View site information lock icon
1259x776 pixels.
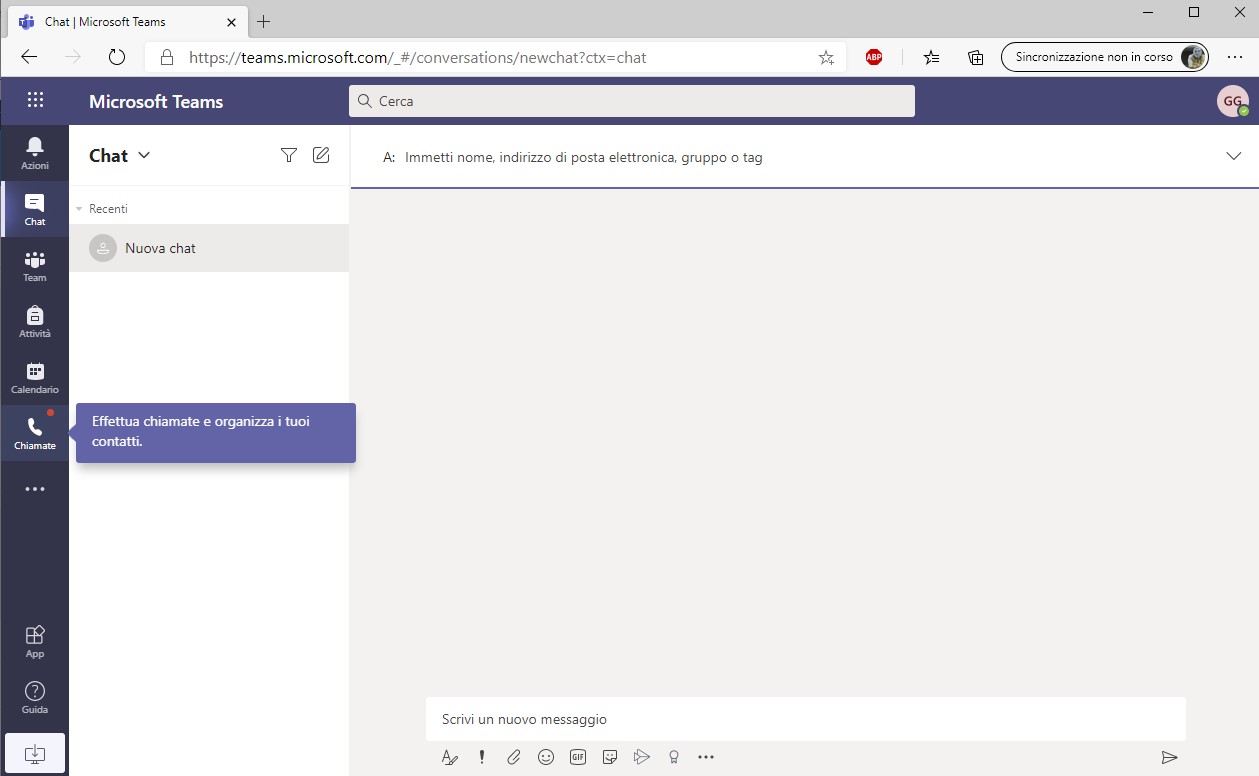pyautogui.click(x=167, y=57)
